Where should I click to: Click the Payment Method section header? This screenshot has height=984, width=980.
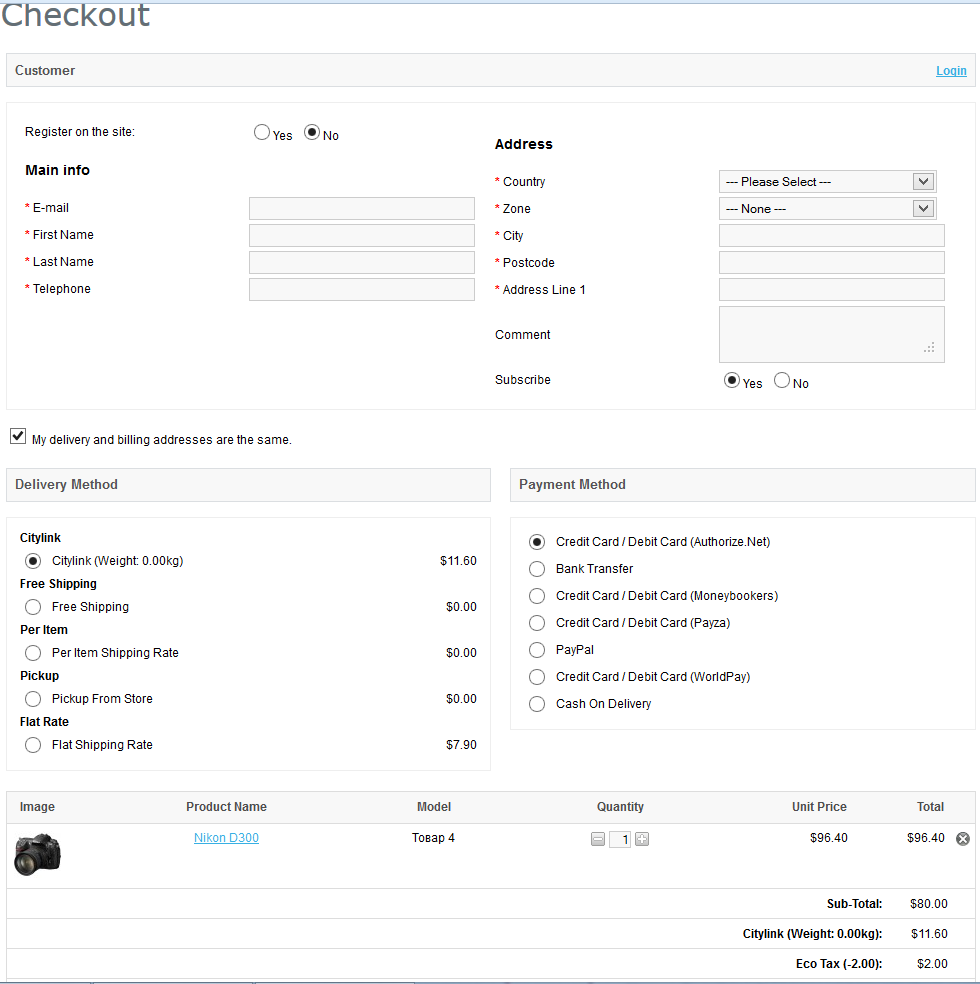[x=743, y=484]
